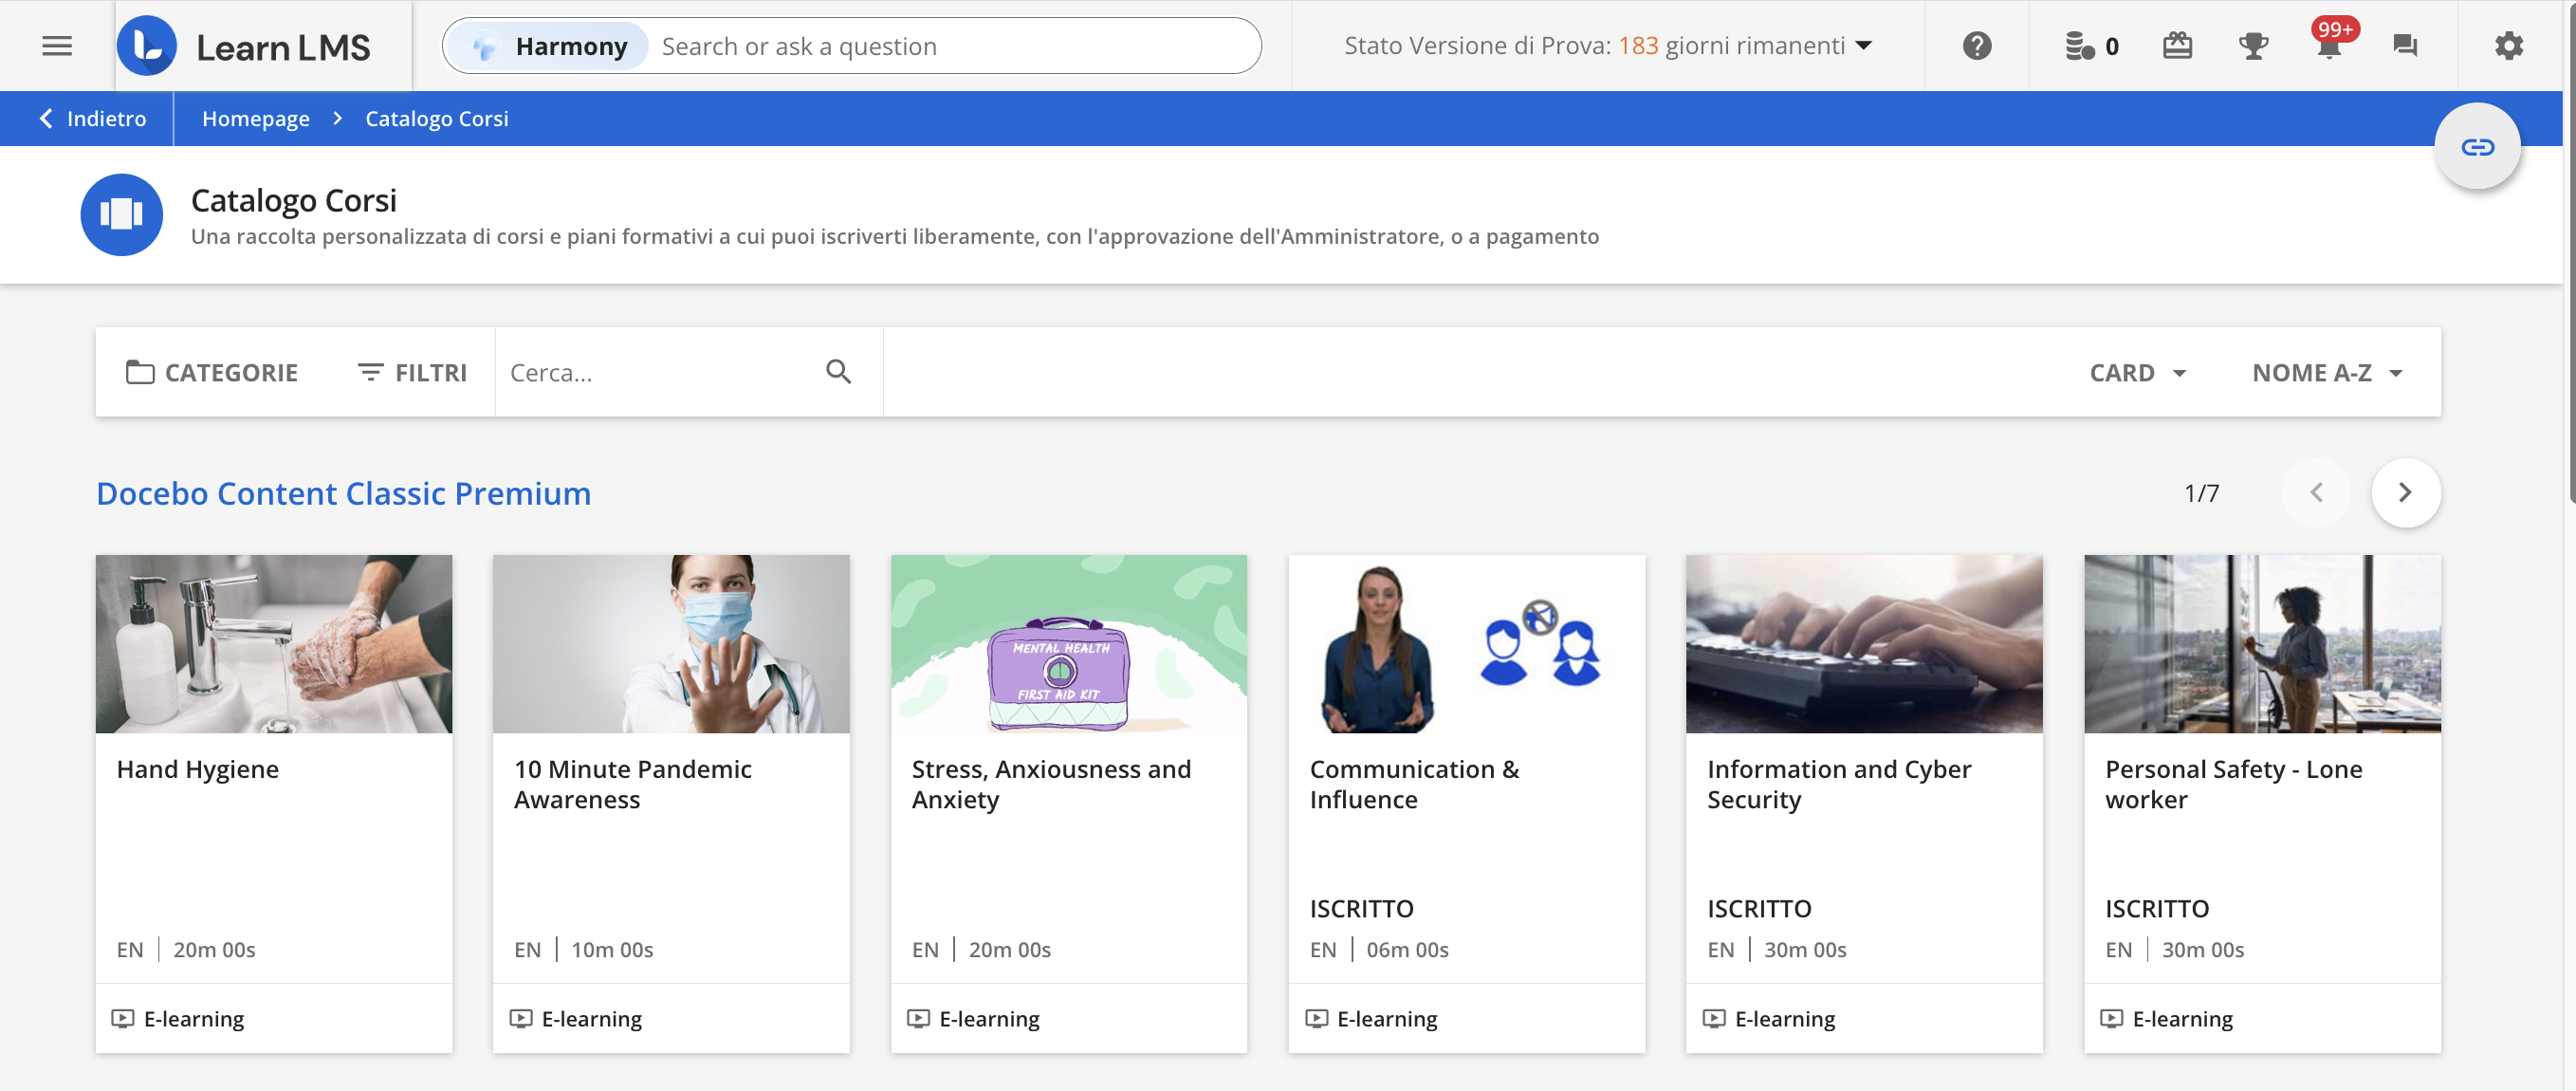Click Indietro back button
Image resolution: width=2576 pixels, height=1091 pixels.
click(92, 118)
